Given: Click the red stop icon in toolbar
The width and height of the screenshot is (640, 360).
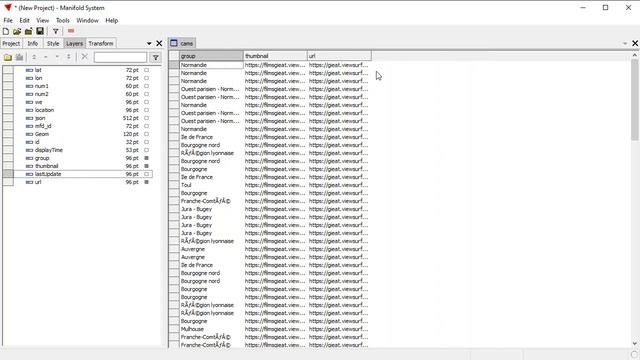Looking at the screenshot, I should tap(71, 31).
